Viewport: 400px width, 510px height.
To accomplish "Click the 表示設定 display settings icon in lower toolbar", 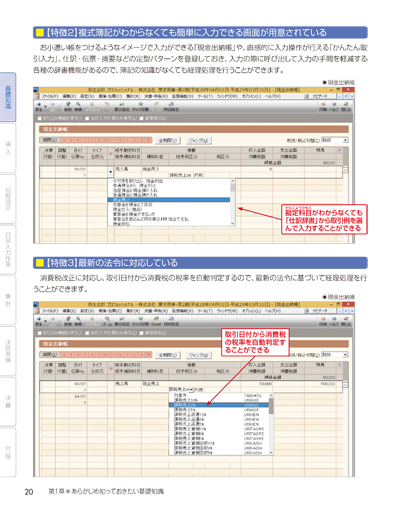I will coord(122,321).
